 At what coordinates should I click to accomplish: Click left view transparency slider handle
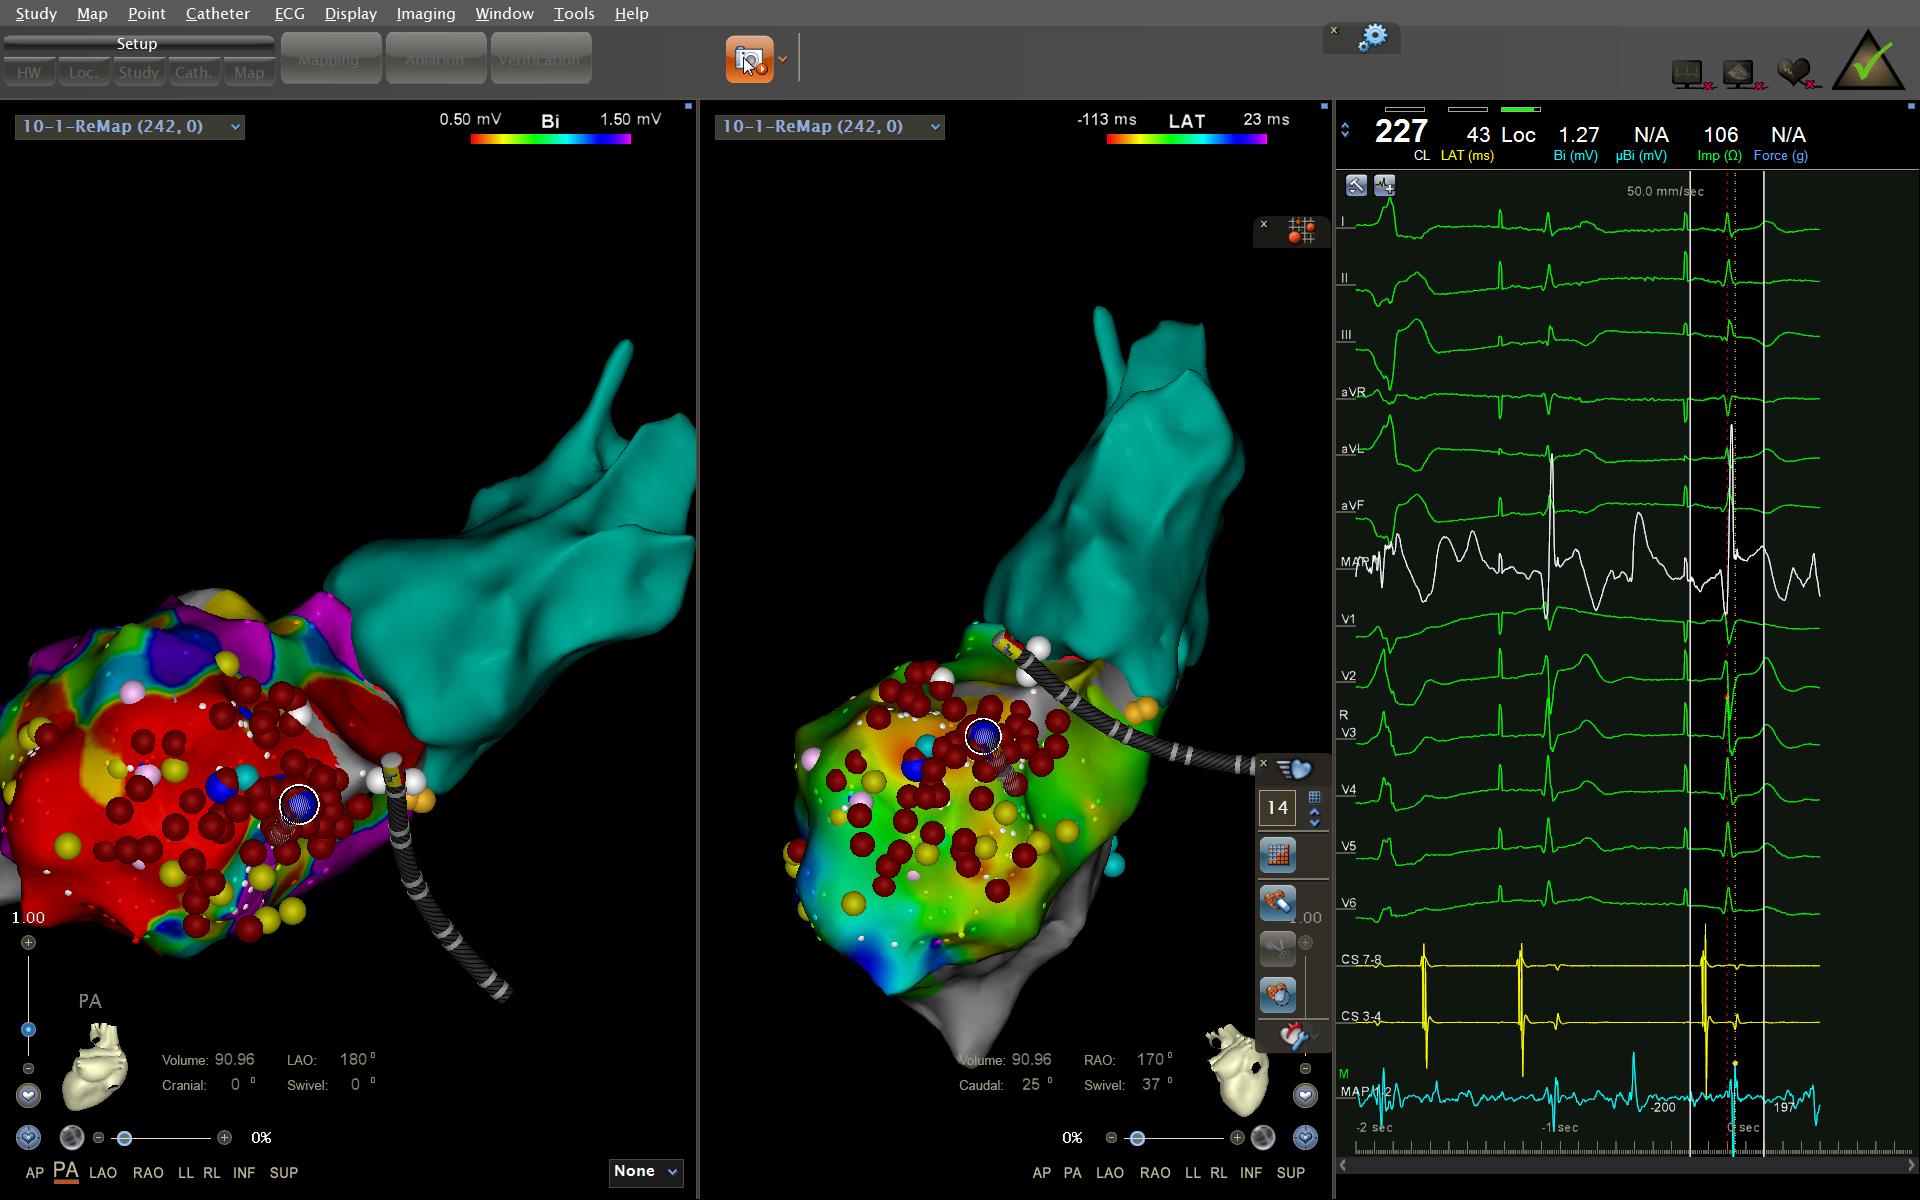click(124, 1138)
